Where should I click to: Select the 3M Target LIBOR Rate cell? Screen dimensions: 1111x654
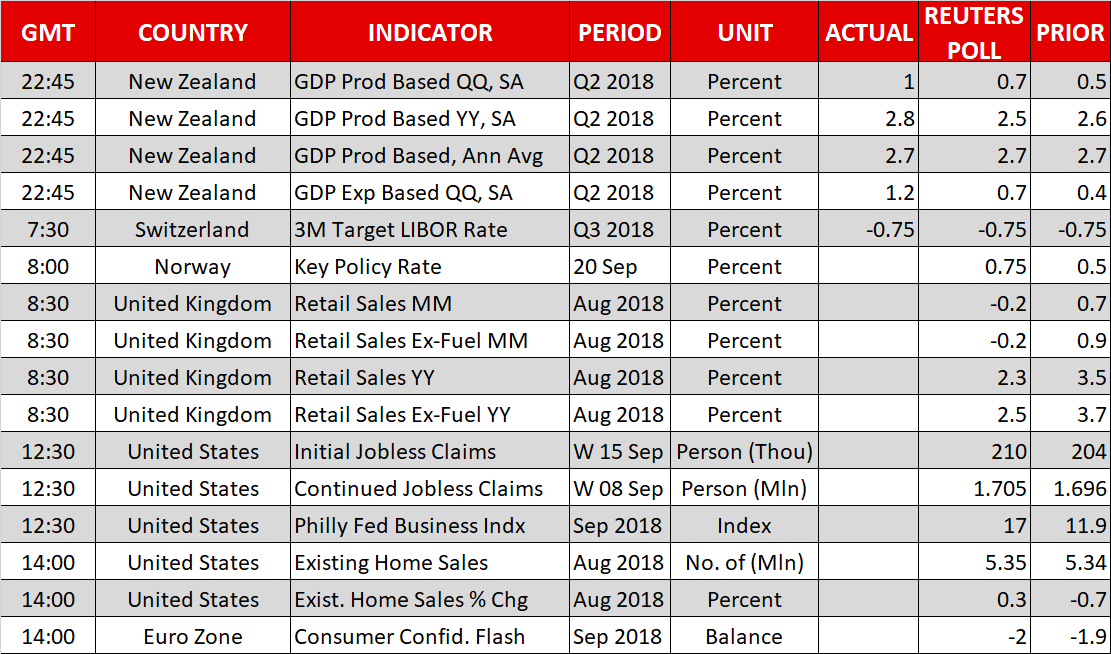401,230
